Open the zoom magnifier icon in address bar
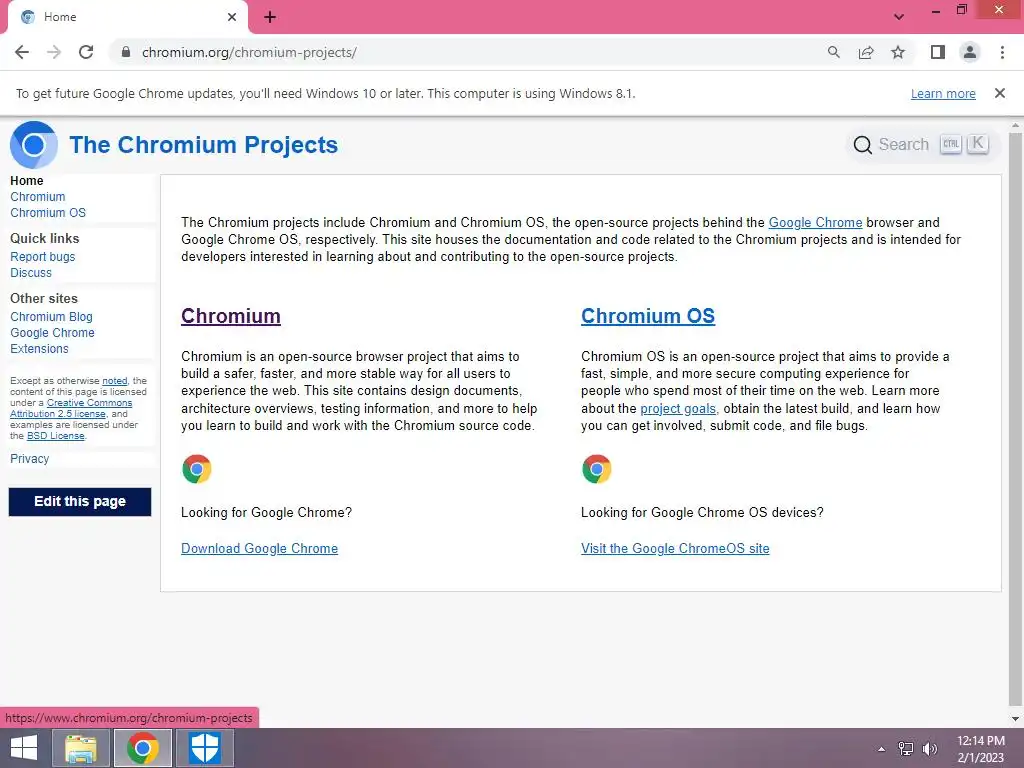Image resolution: width=1024 pixels, height=768 pixels. [833, 52]
